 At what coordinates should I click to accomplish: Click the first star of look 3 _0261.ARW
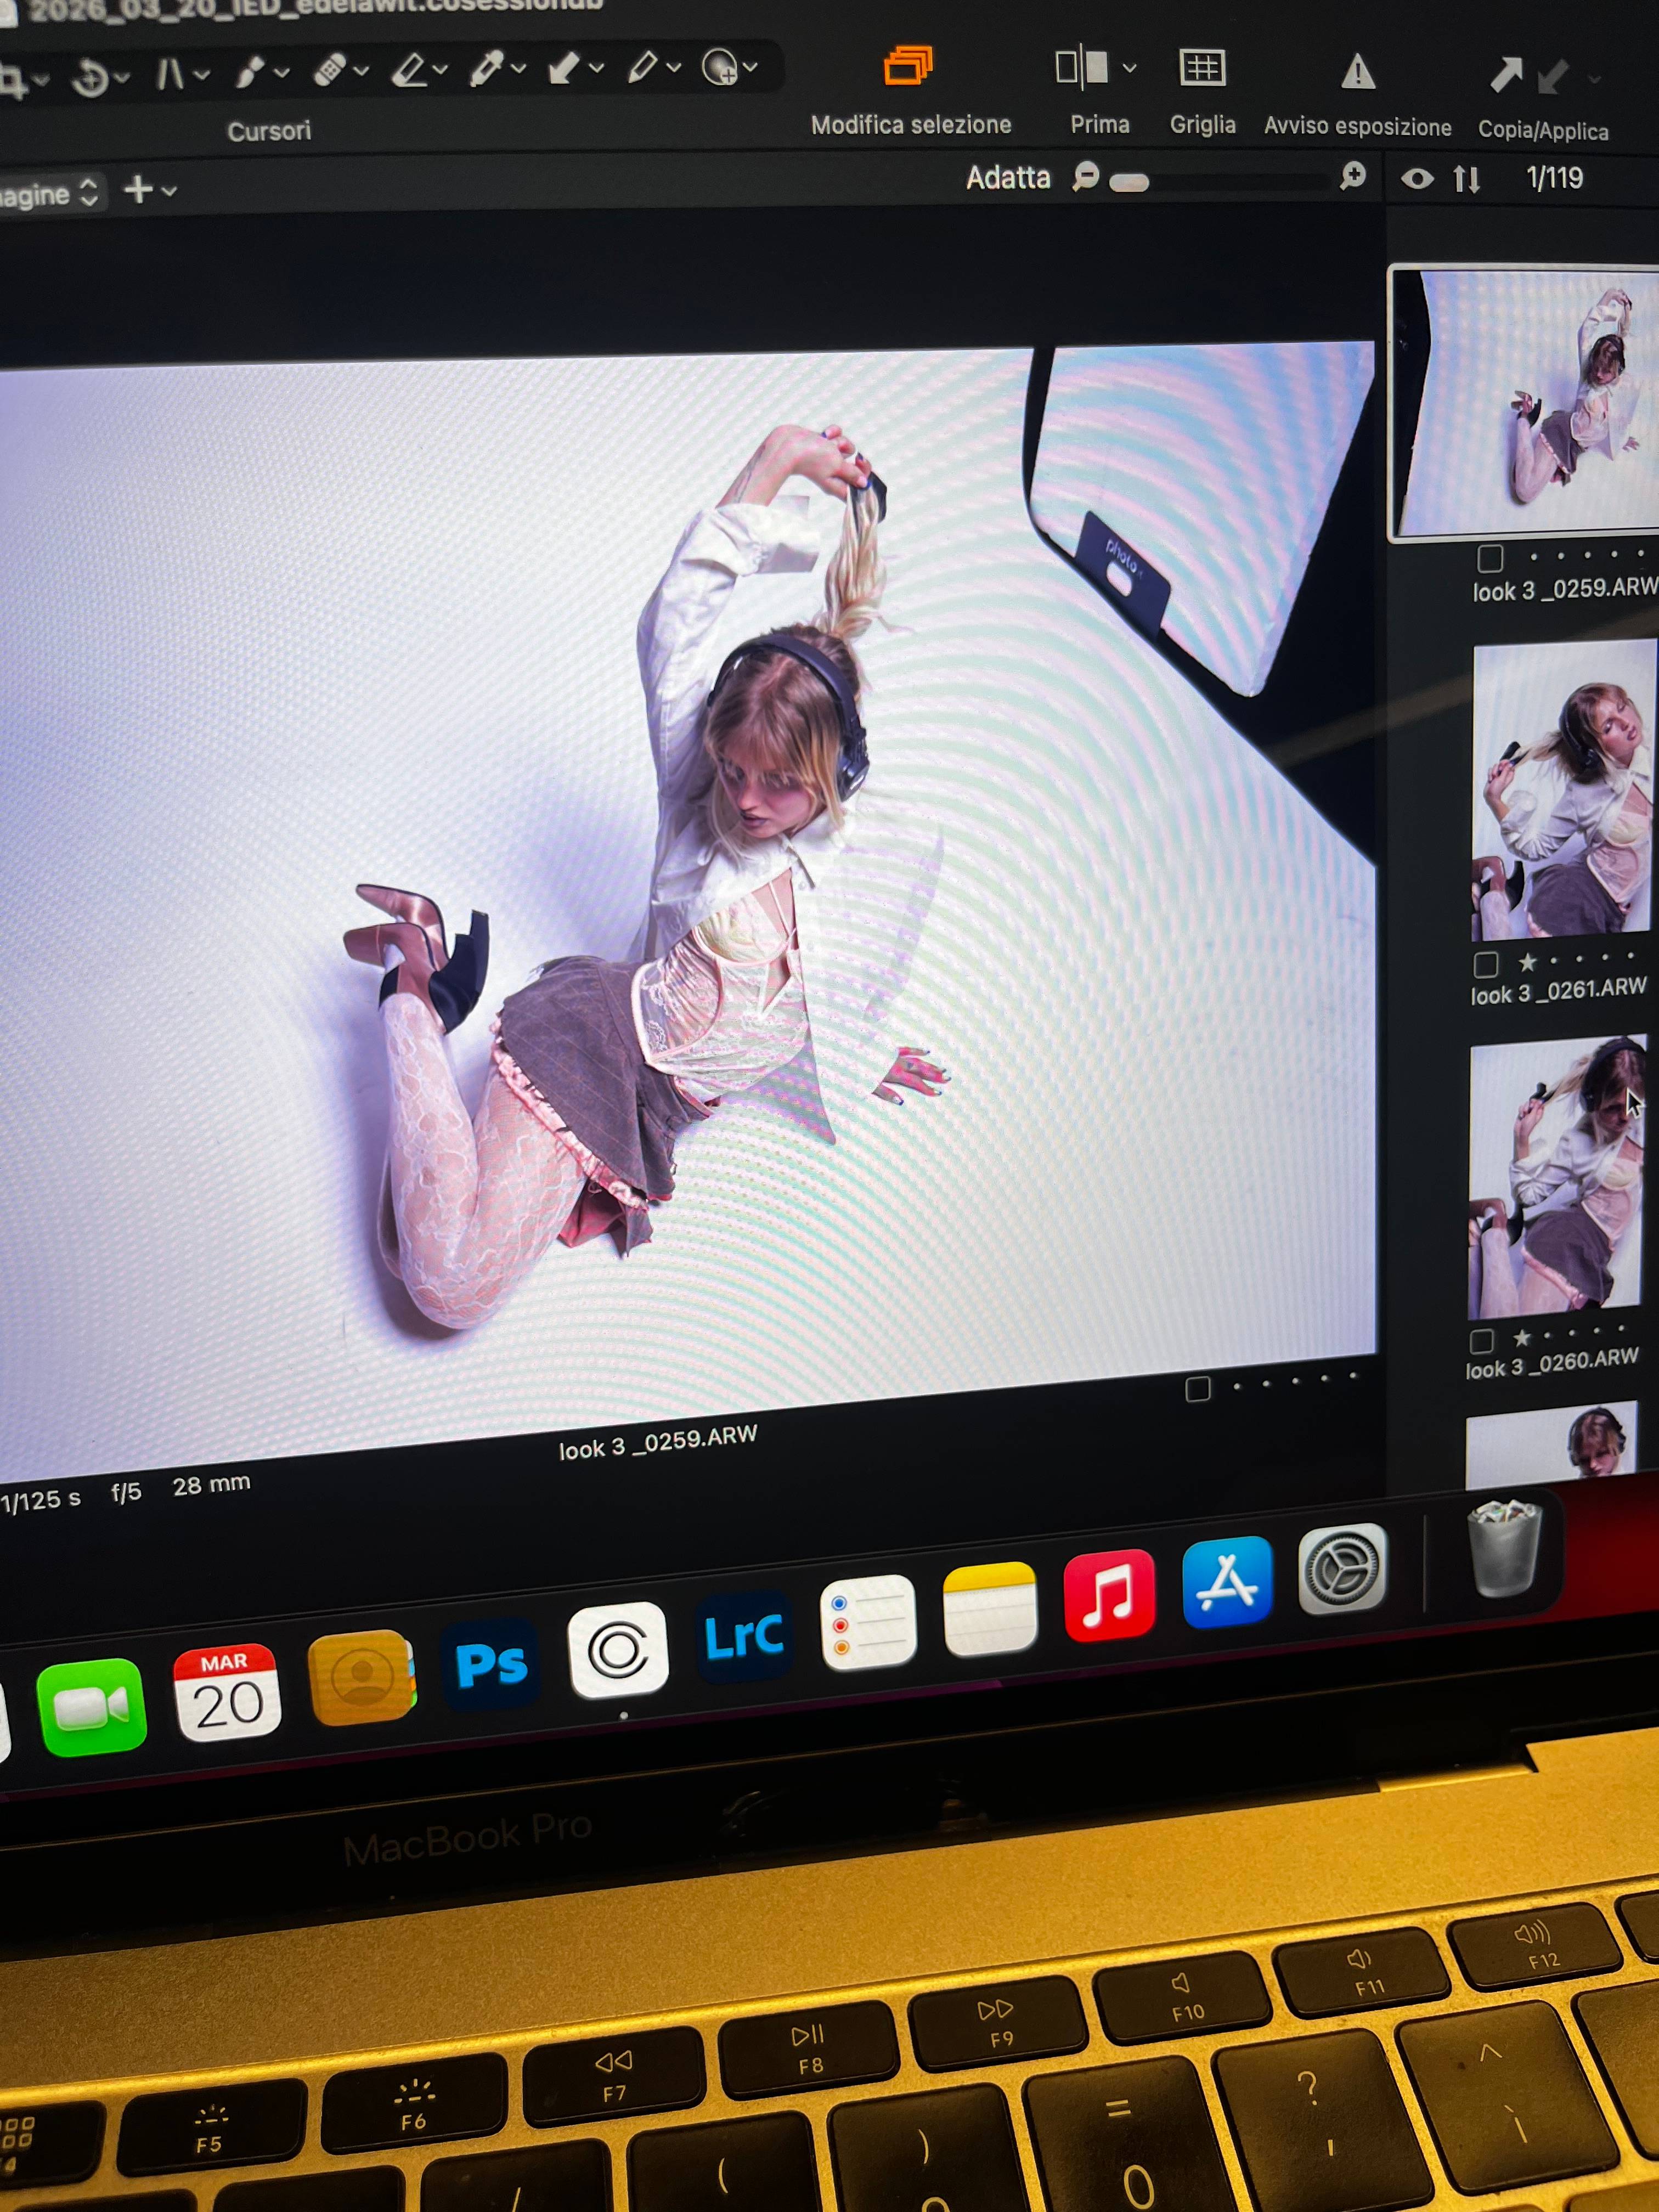[1527, 962]
